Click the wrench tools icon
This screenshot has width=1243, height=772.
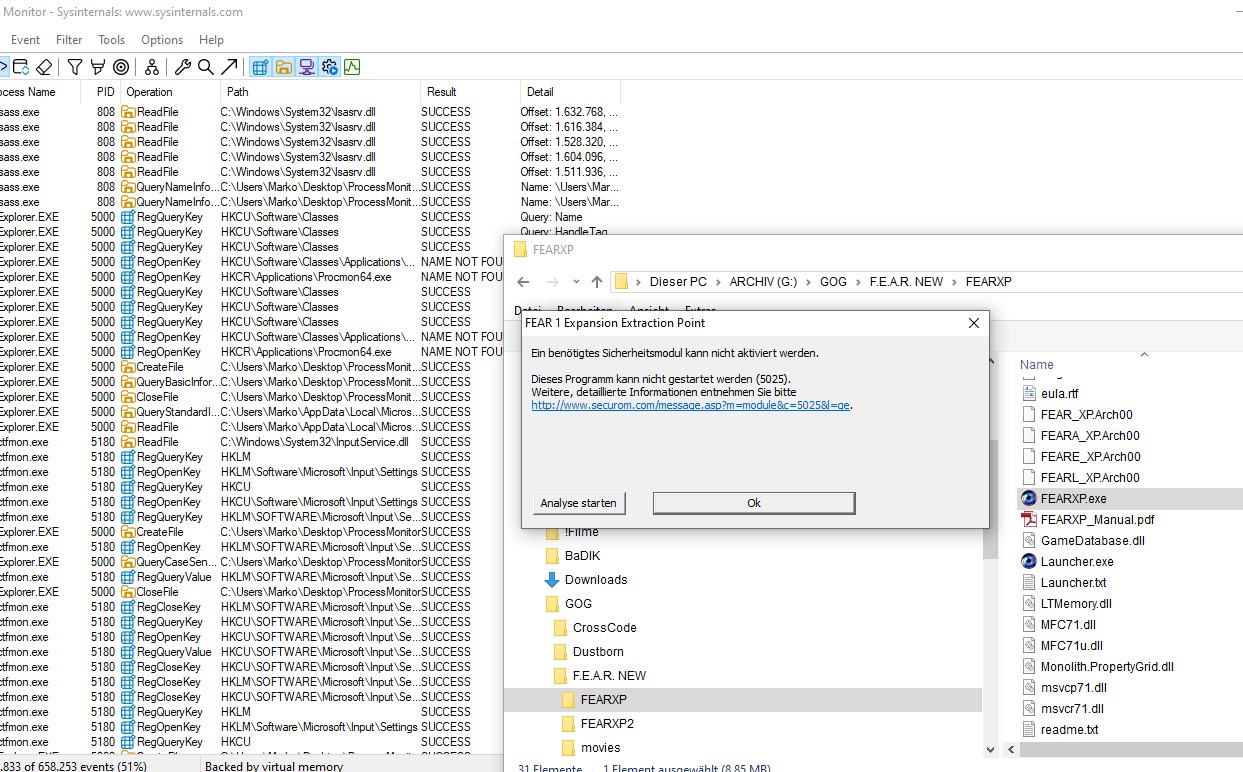click(183, 67)
